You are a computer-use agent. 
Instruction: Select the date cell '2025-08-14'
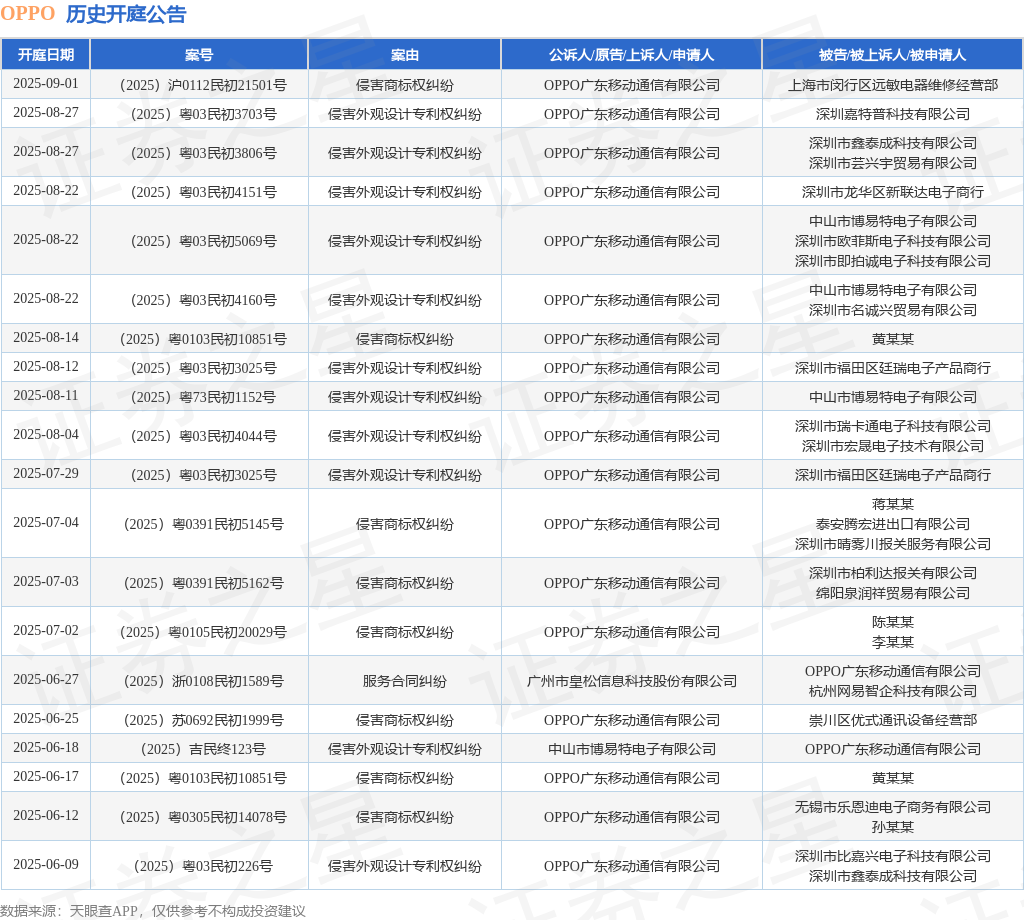[46, 338]
